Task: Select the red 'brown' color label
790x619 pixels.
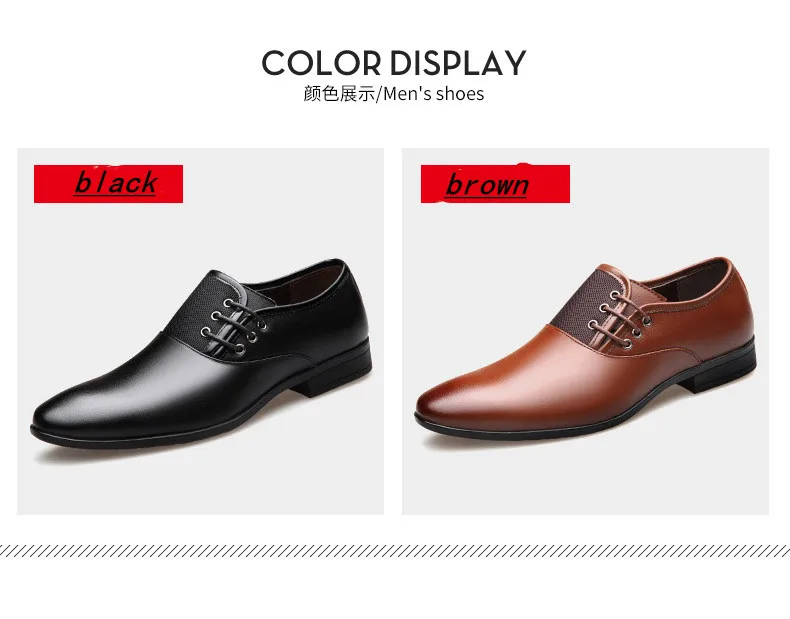Action: [x=495, y=184]
